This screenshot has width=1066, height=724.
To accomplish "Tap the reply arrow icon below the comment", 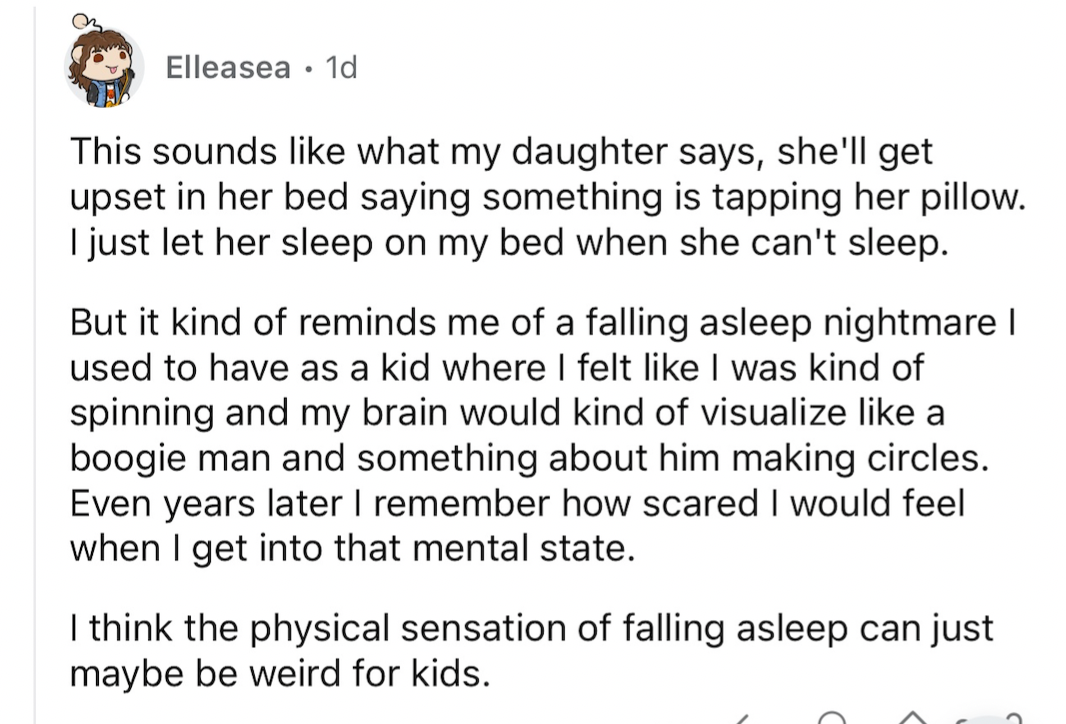I will (x=742, y=719).
